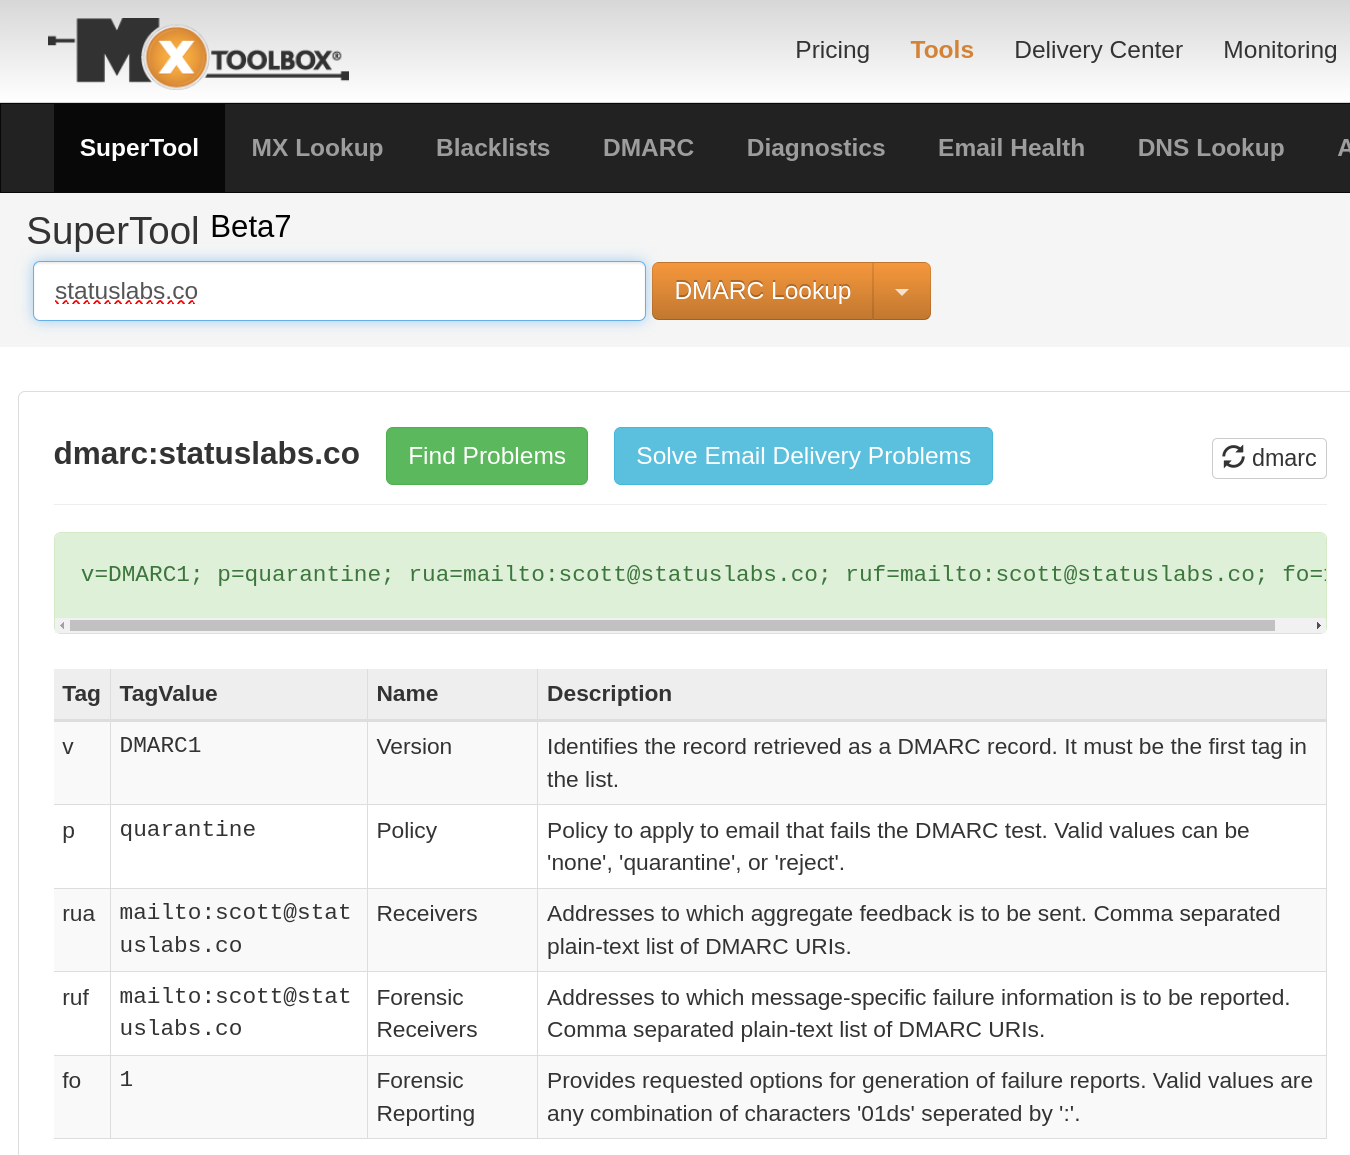Click the Version description text
Screen dimensions: 1350x1155
coord(926,763)
